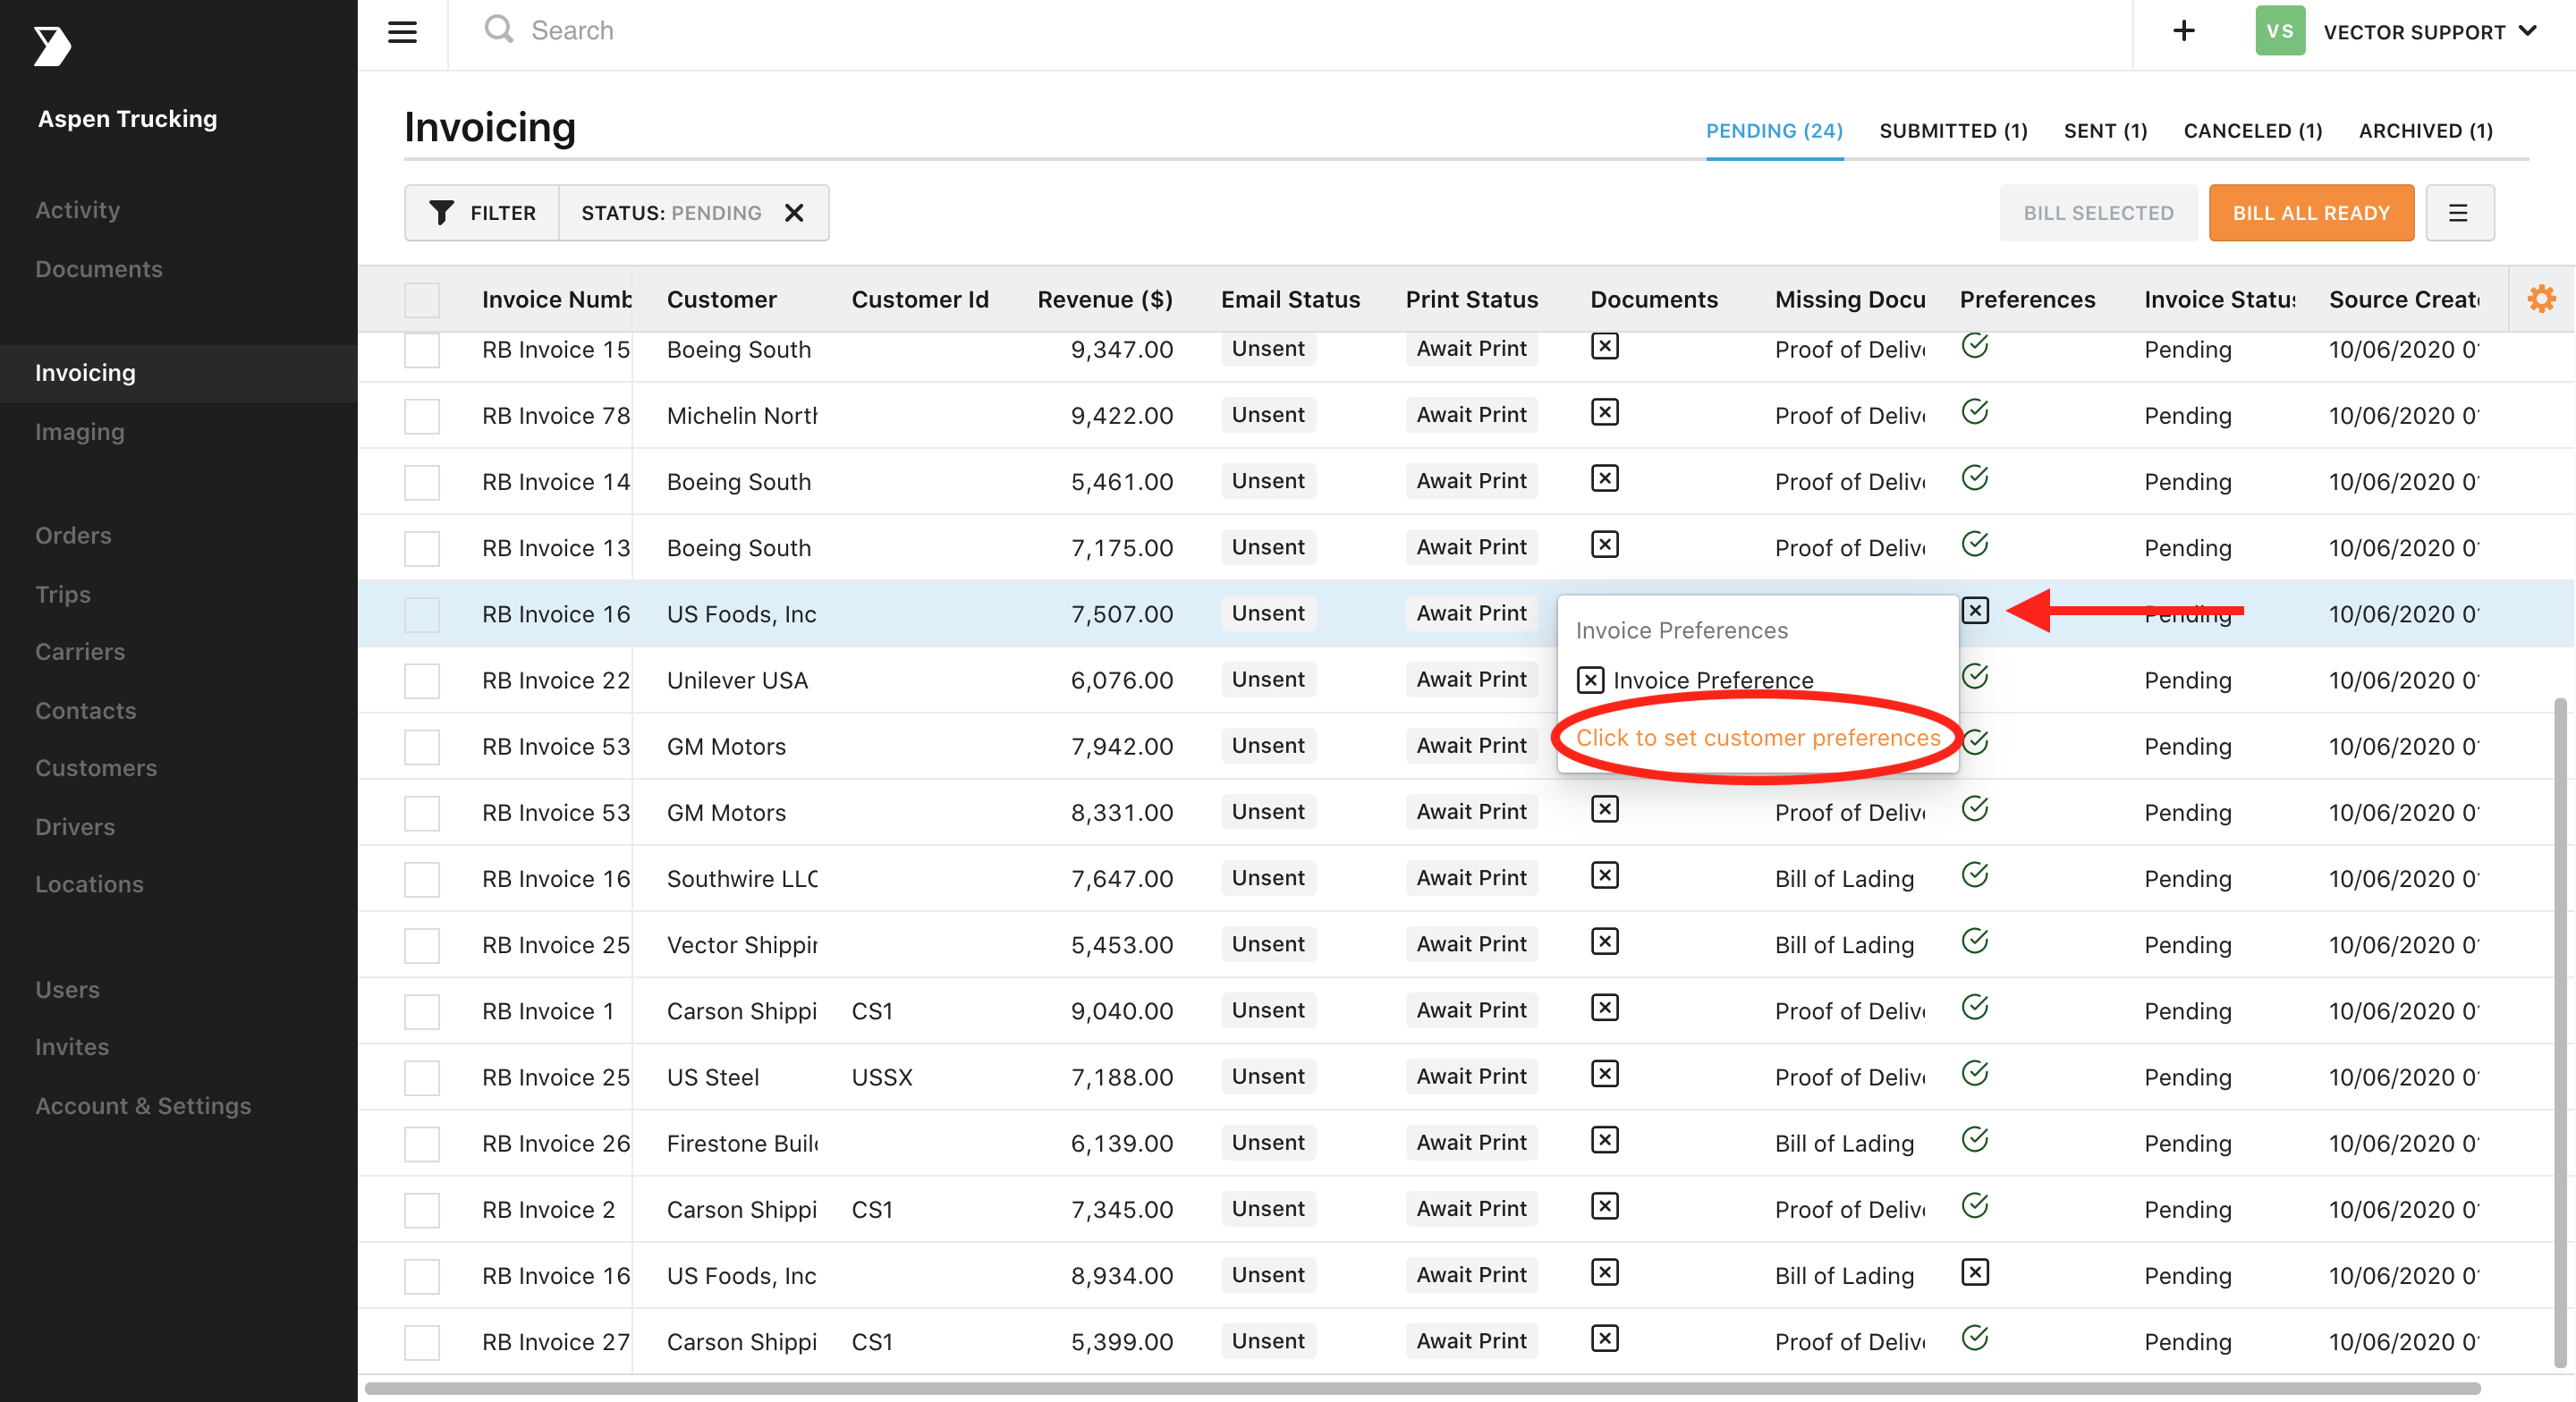The width and height of the screenshot is (2576, 1402).
Task: Switch to the Pending (24) tab
Action: 1774,131
